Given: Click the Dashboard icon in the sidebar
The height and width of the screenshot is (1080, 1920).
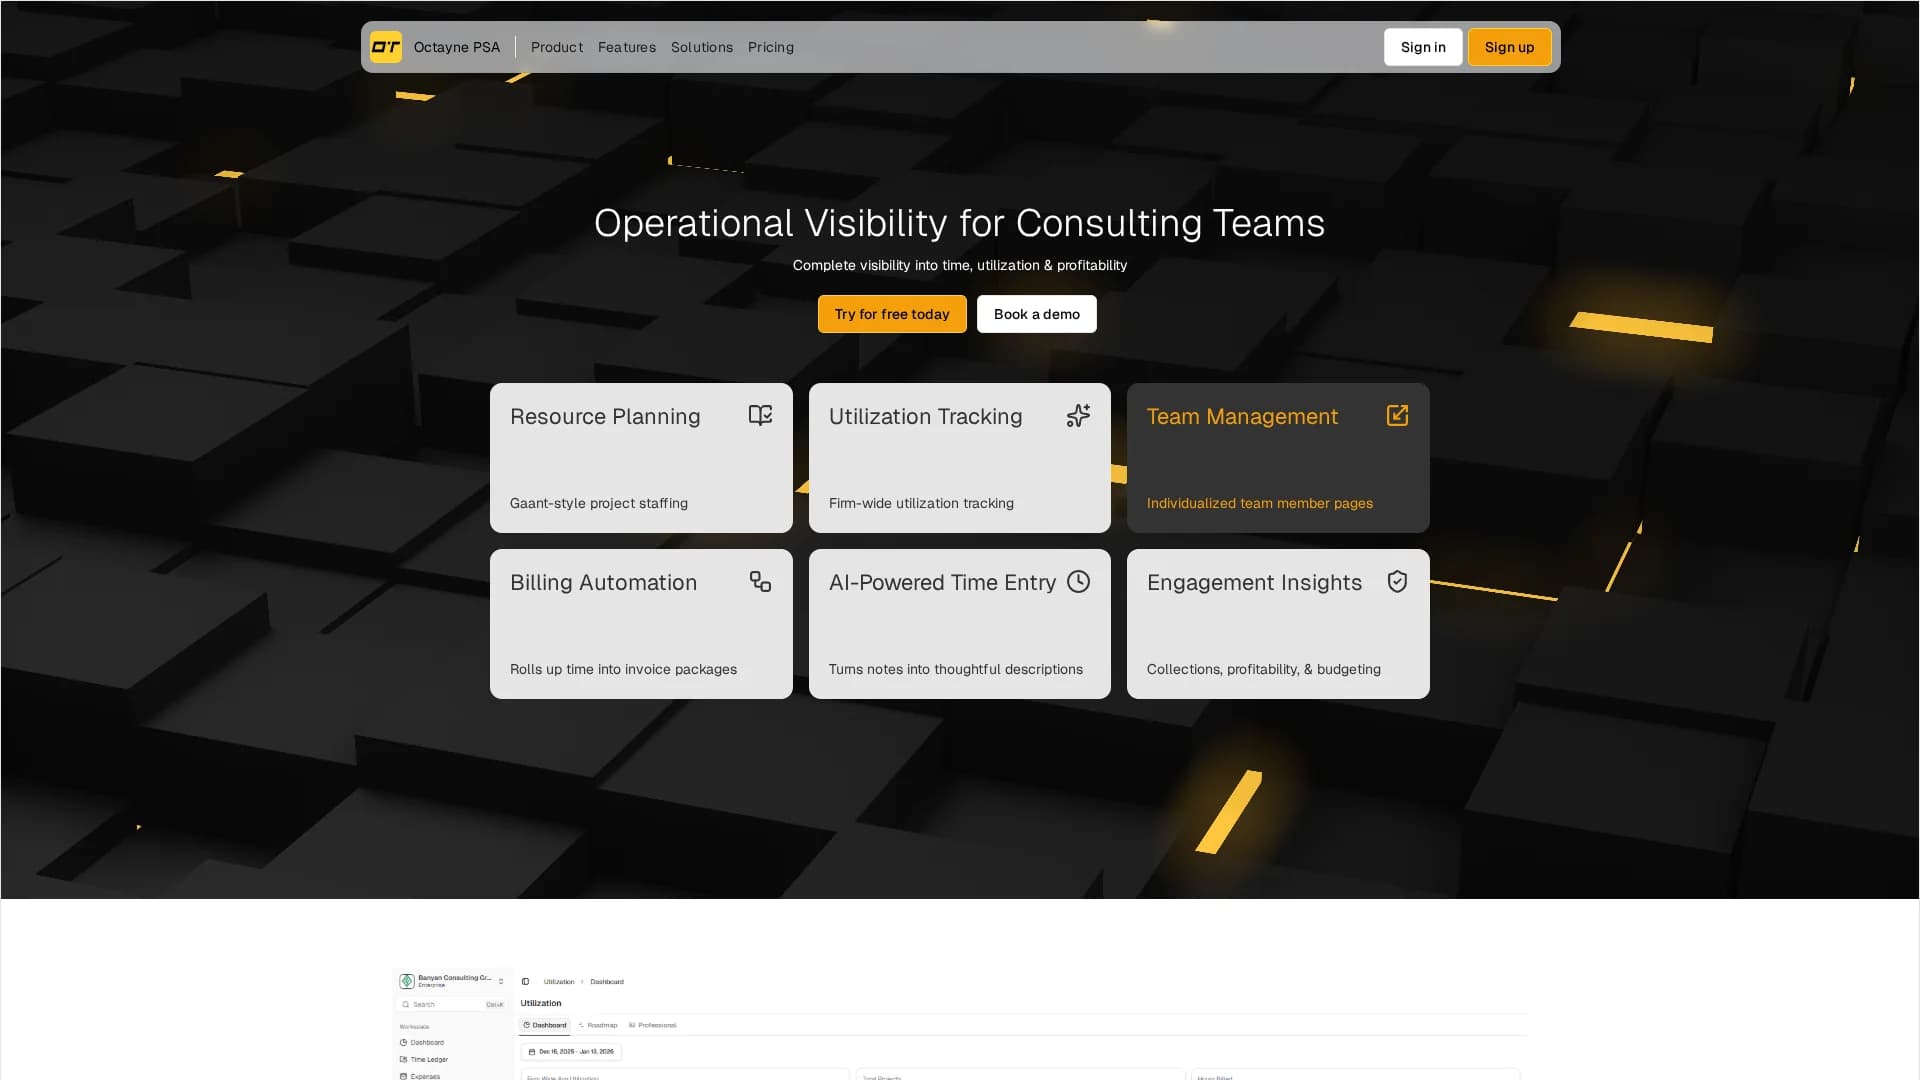Looking at the screenshot, I should point(403,1042).
